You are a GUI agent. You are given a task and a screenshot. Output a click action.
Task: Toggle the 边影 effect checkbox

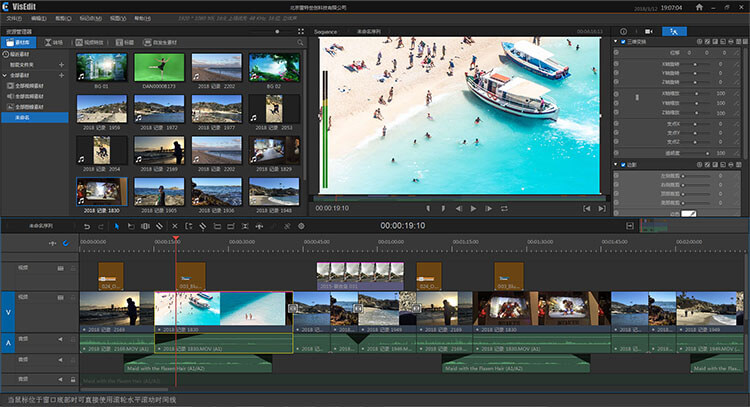pos(624,165)
